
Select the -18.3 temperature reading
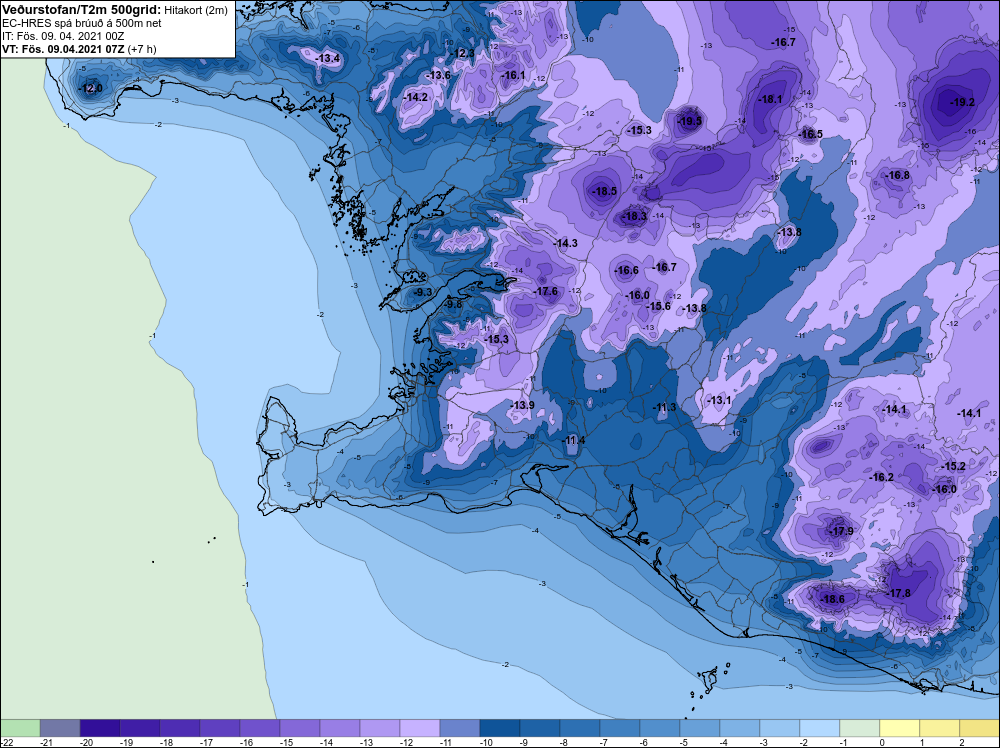point(635,217)
